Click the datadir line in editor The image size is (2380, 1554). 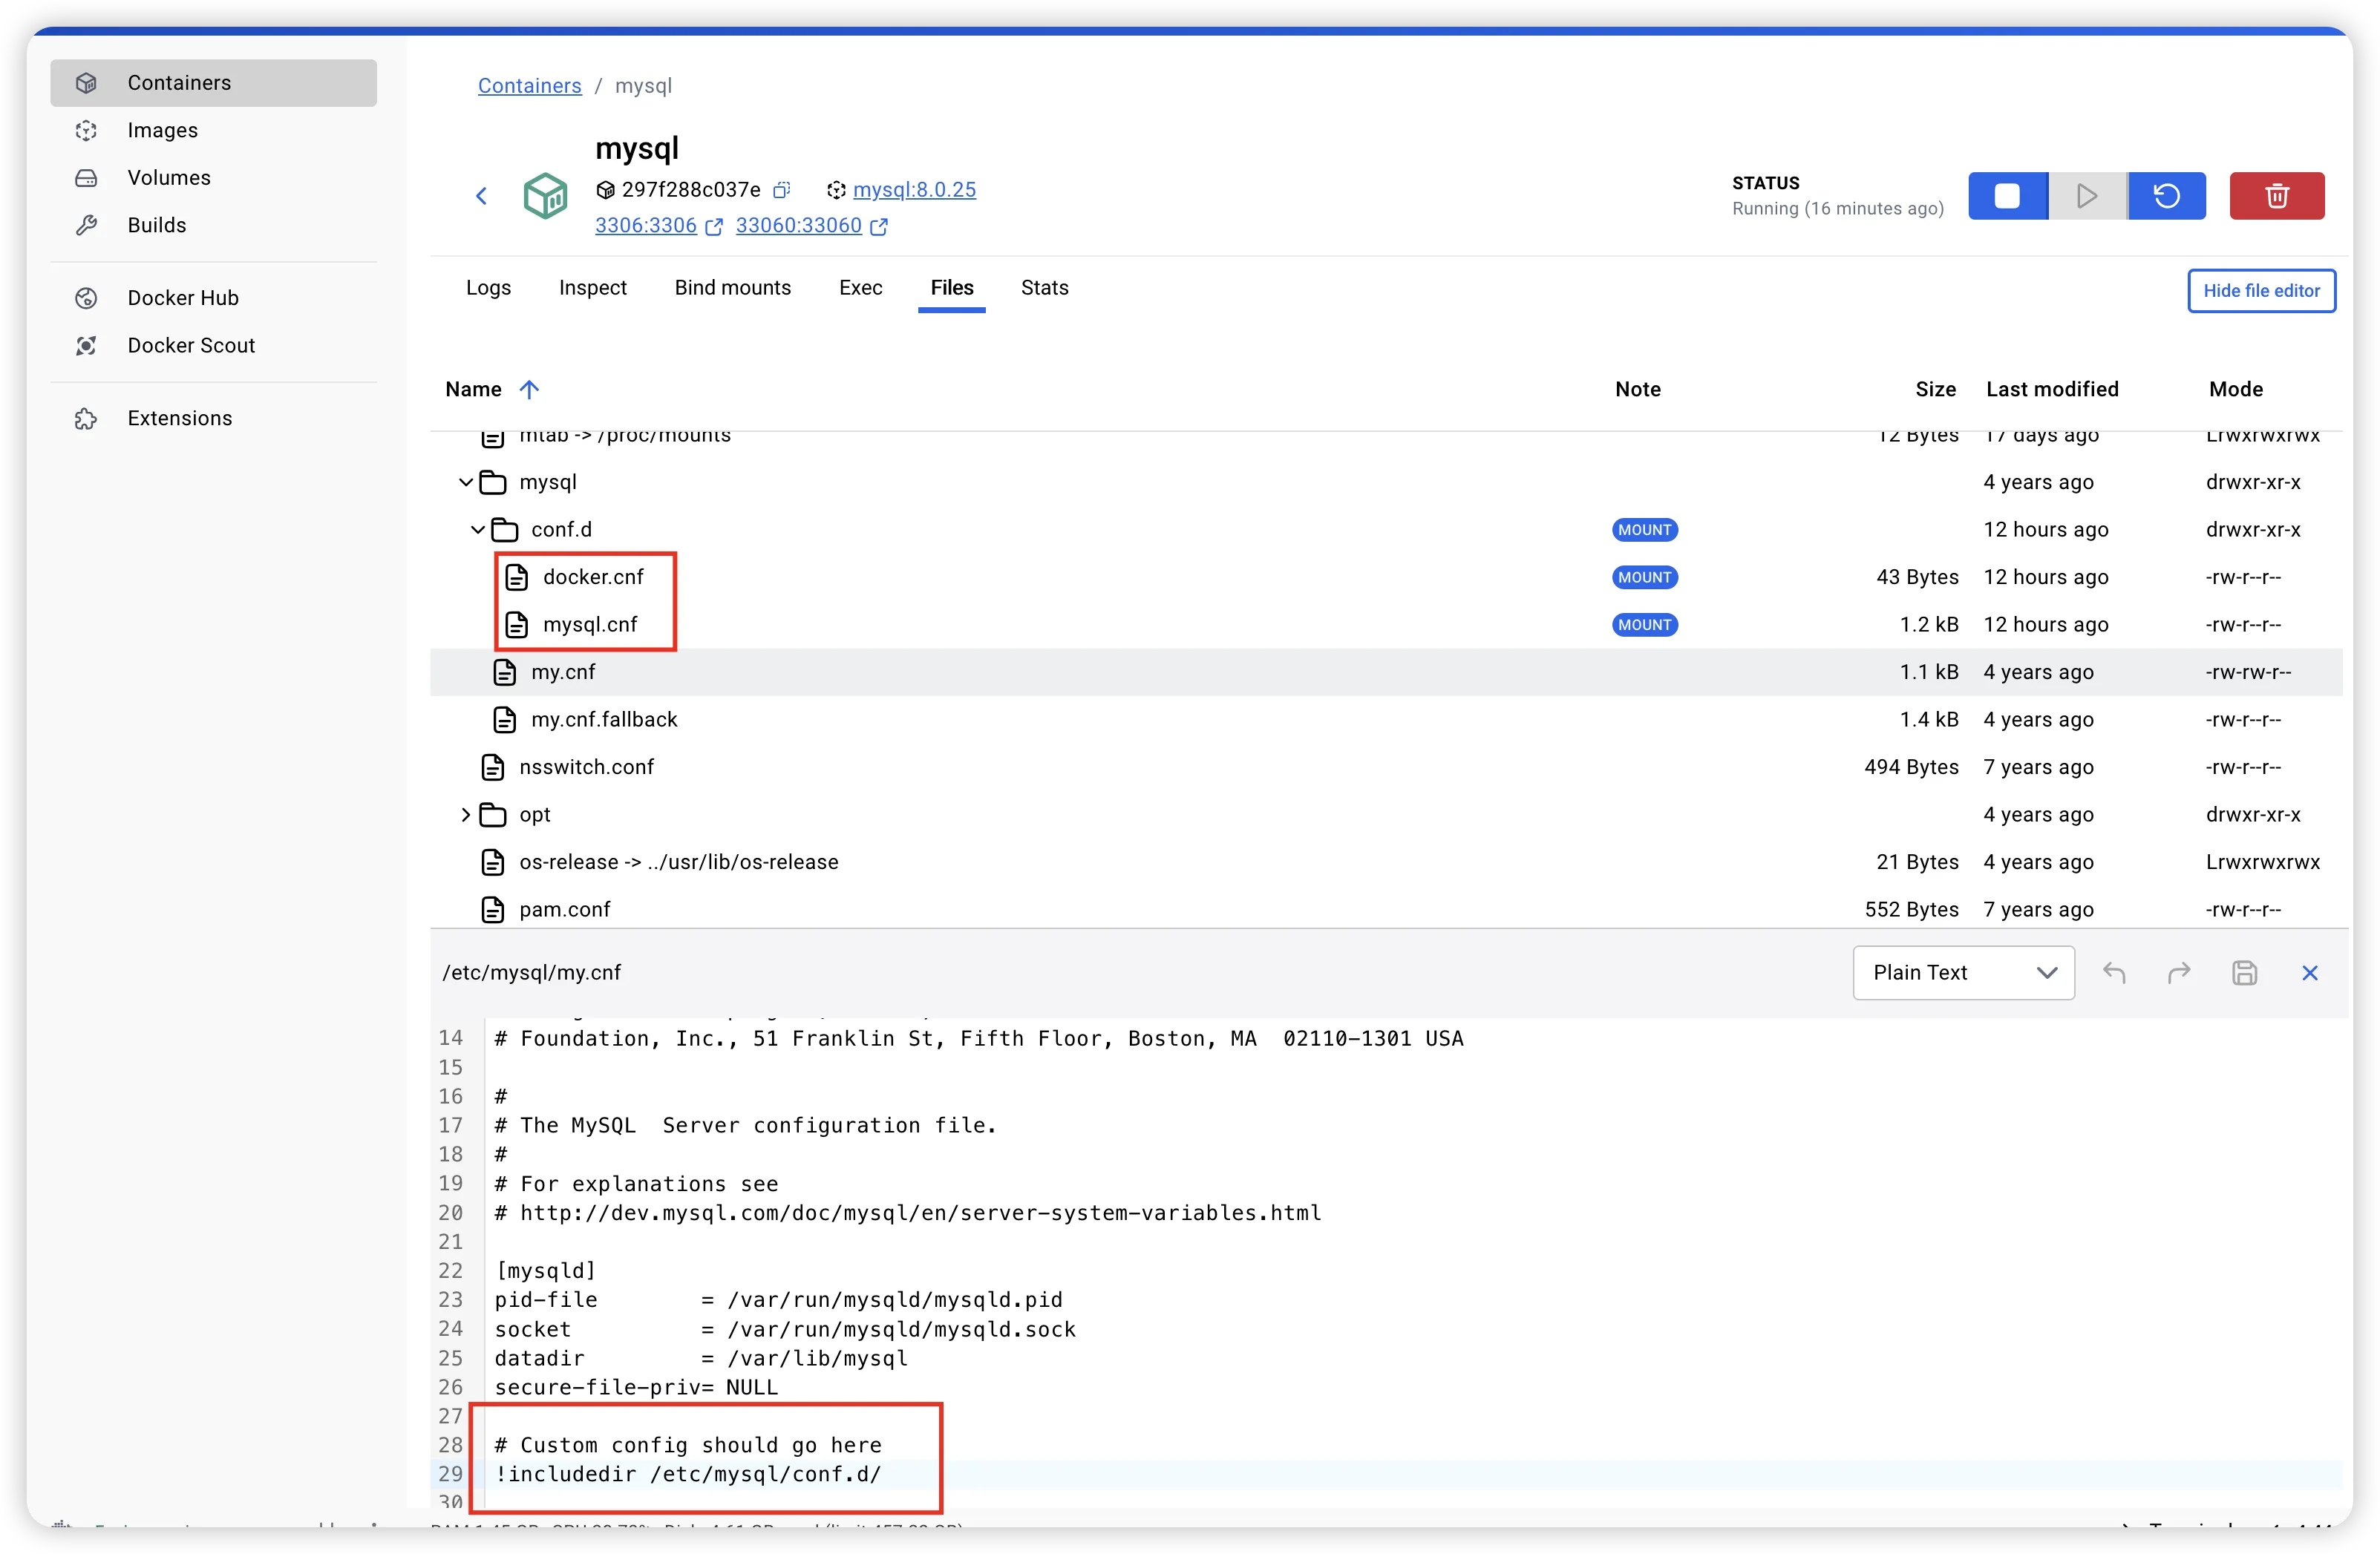pos(701,1358)
